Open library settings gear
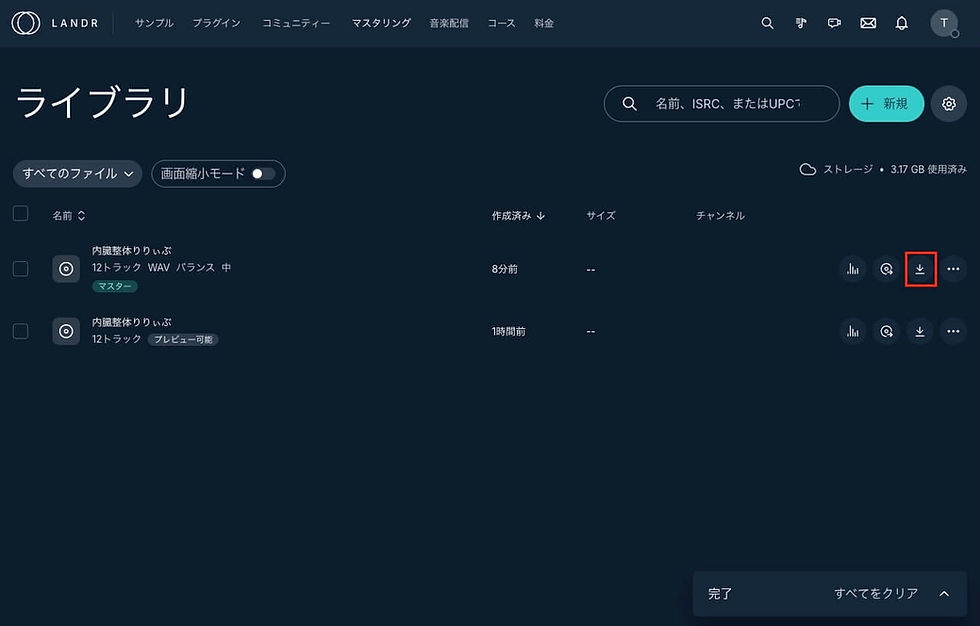Screen dimensions: 980x626 pos(949,104)
